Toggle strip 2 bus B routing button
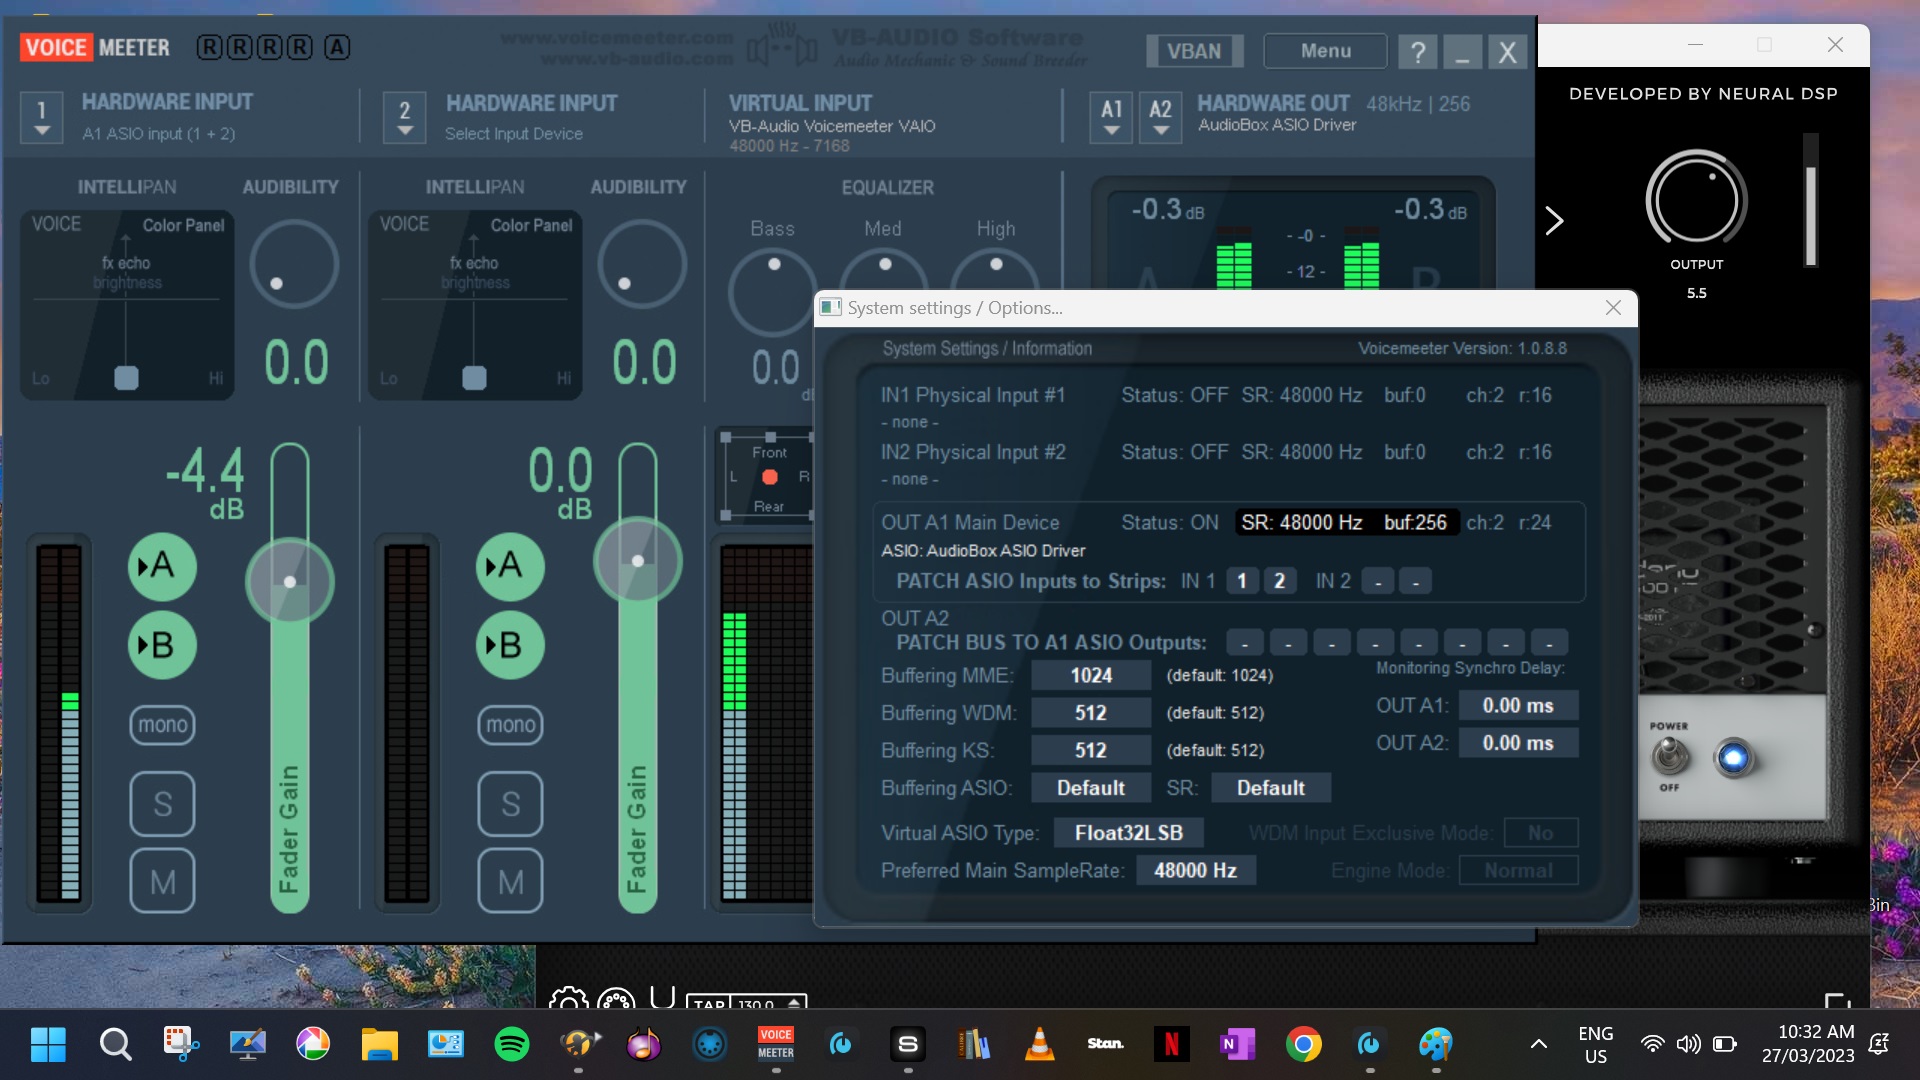 (x=510, y=645)
